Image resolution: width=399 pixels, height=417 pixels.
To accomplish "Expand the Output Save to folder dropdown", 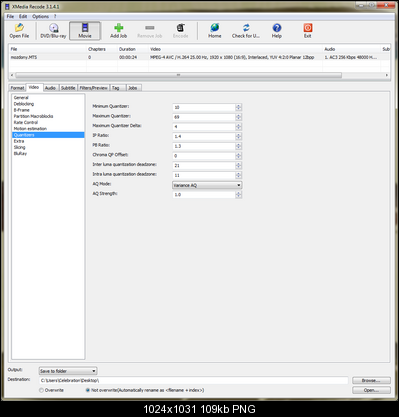I will (x=68, y=371).
